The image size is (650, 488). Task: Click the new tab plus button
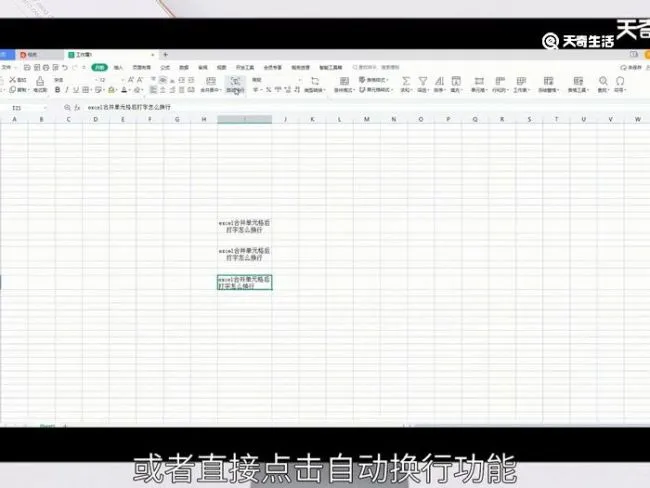[x=165, y=54]
